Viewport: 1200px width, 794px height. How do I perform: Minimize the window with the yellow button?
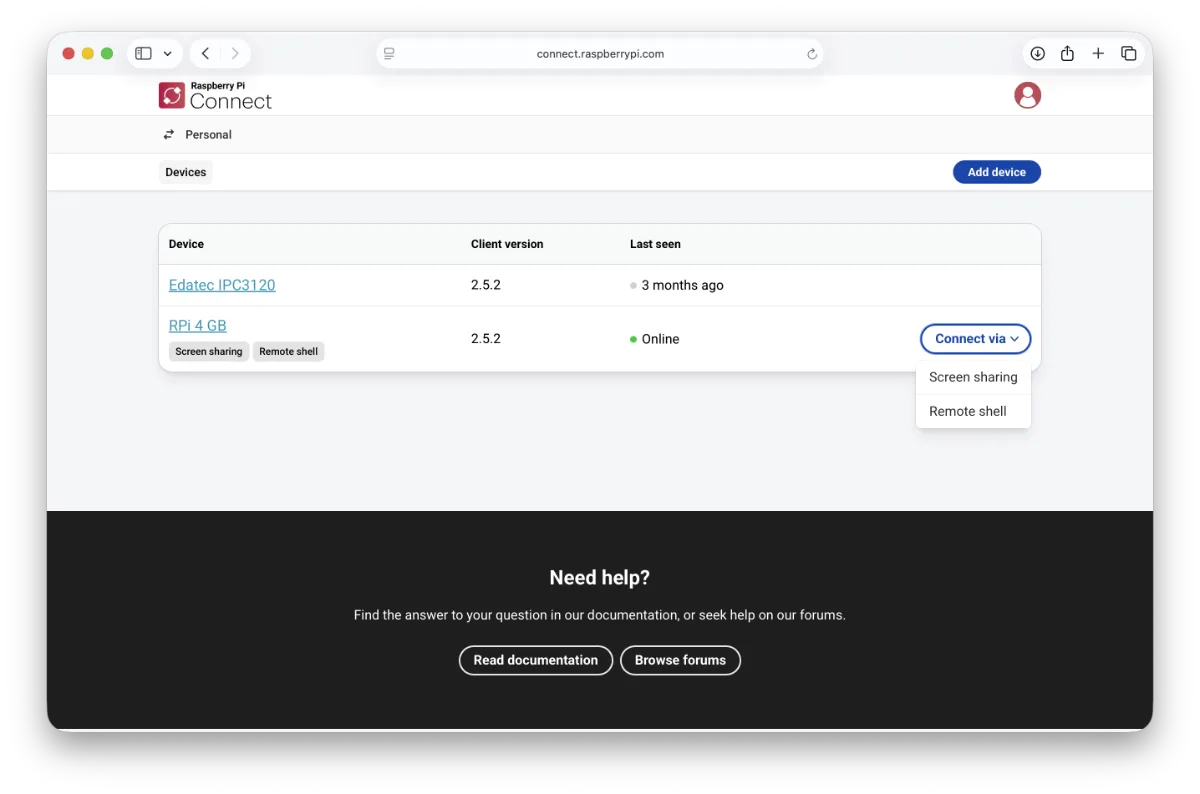tap(88, 54)
